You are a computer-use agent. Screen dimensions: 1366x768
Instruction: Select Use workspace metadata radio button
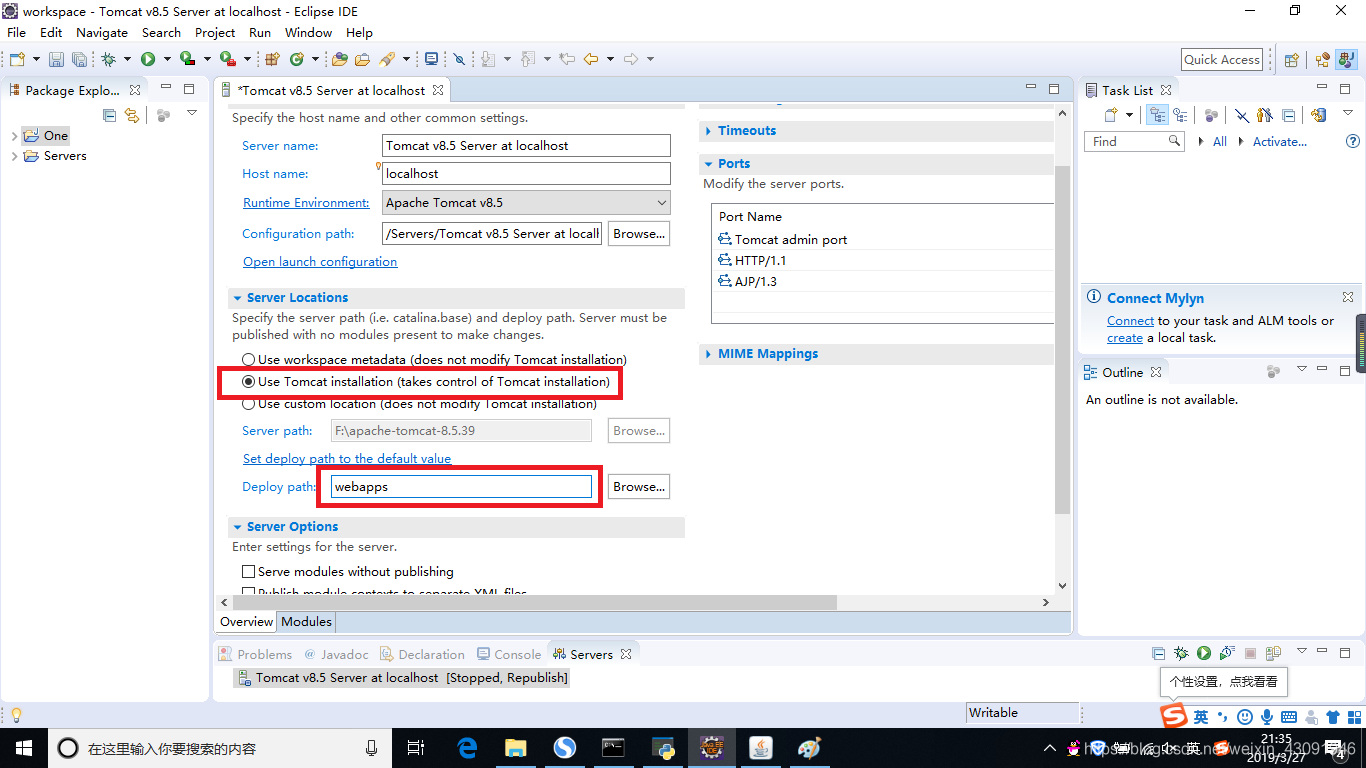coord(249,359)
